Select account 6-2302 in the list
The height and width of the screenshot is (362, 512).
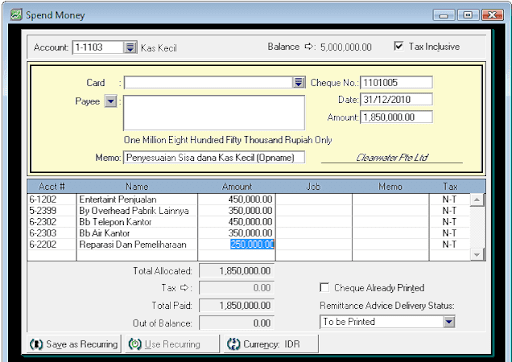click(x=52, y=222)
